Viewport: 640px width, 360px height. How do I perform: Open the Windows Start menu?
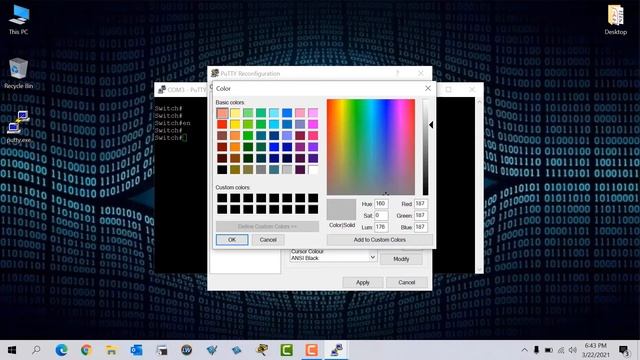coord(12,350)
